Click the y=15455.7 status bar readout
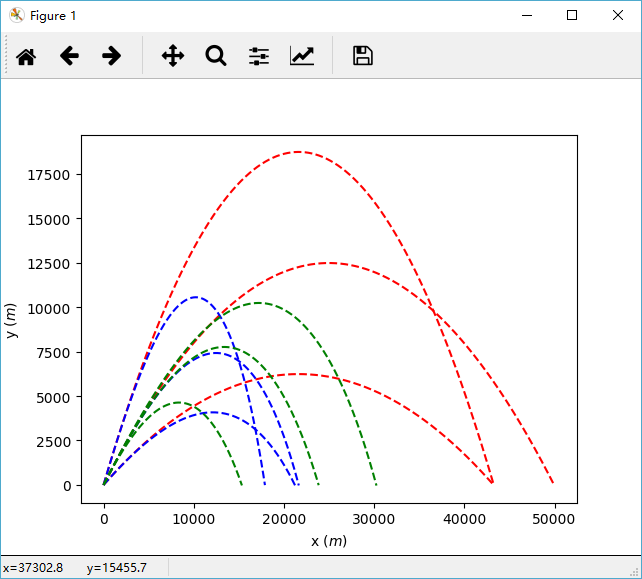 click(x=117, y=568)
